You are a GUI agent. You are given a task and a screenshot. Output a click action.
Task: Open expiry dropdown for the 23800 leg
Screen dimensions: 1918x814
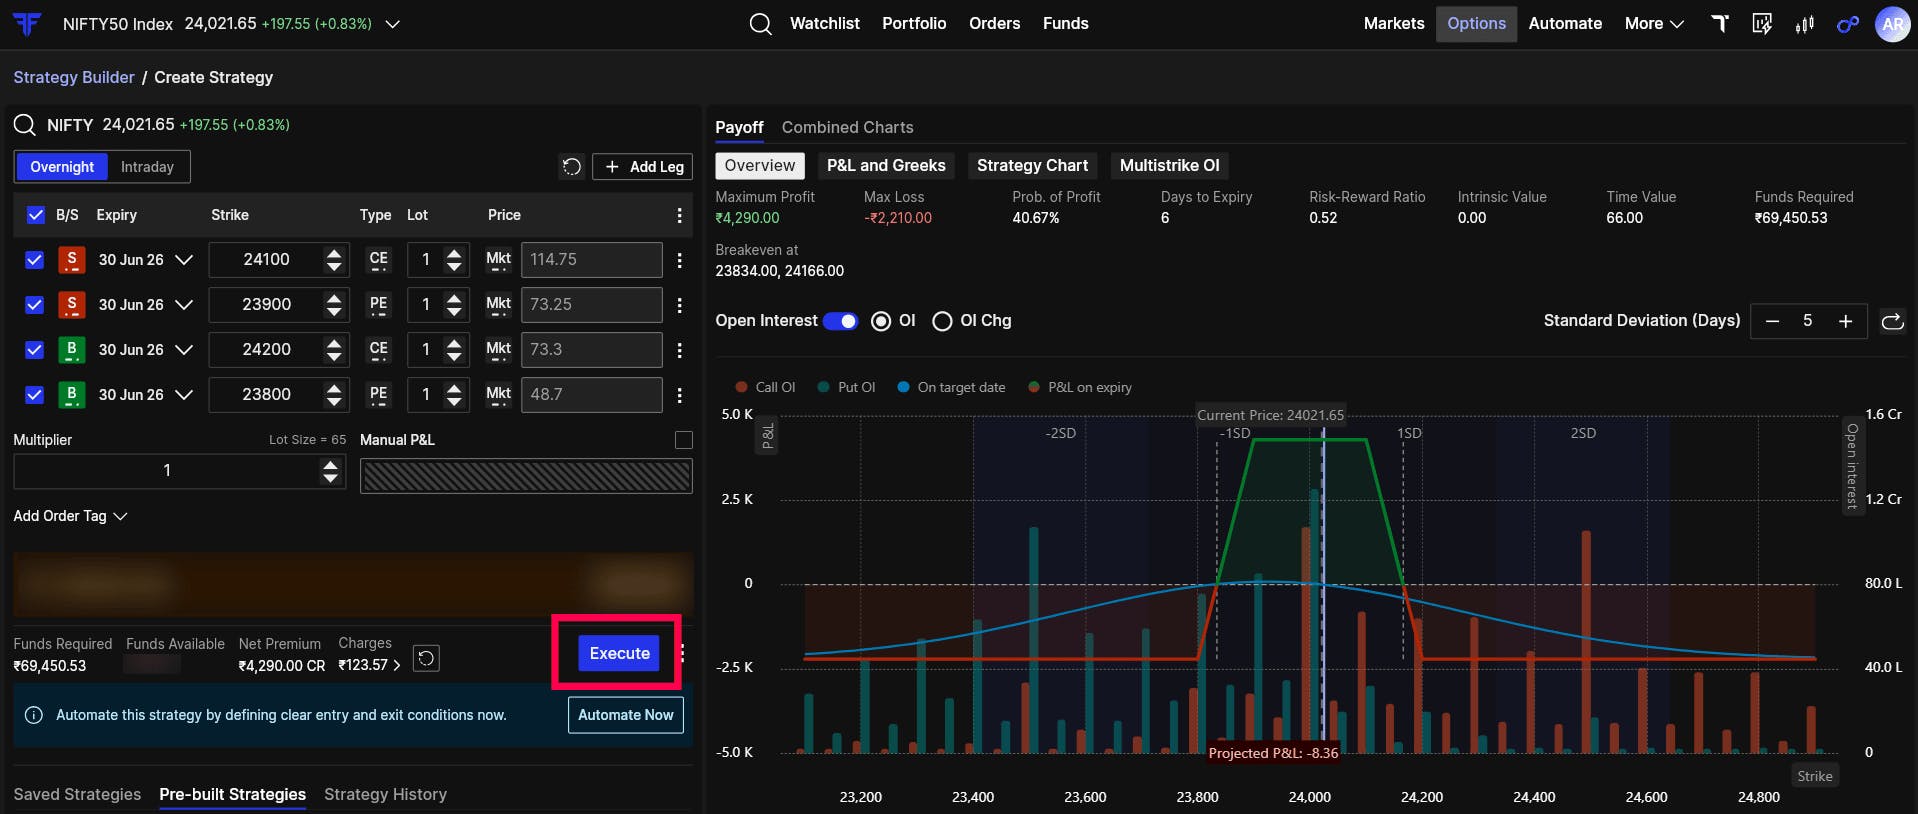click(184, 395)
